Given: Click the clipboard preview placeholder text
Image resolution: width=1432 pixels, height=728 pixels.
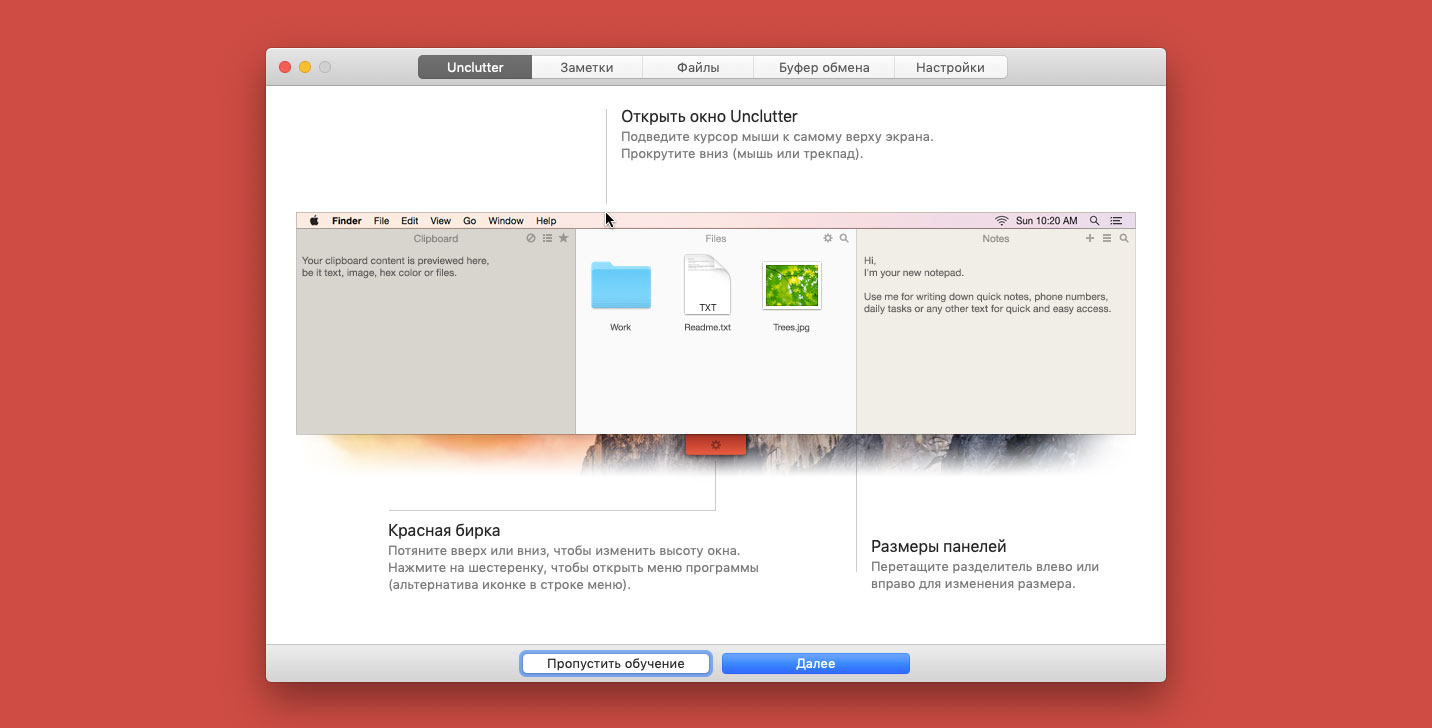Looking at the screenshot, I should (x=396, y=266).
